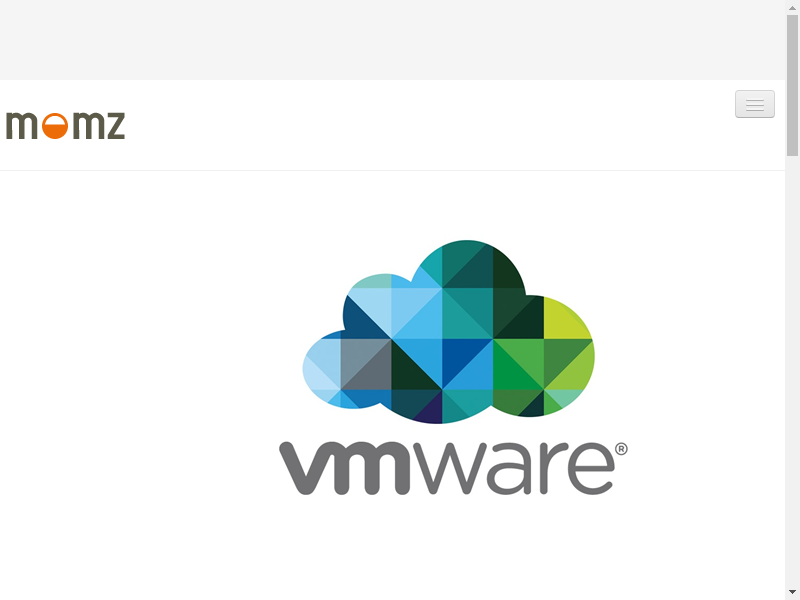Click the vertical scrollbar thumb
The image size is (800, 600).
(x=792, y=85)
